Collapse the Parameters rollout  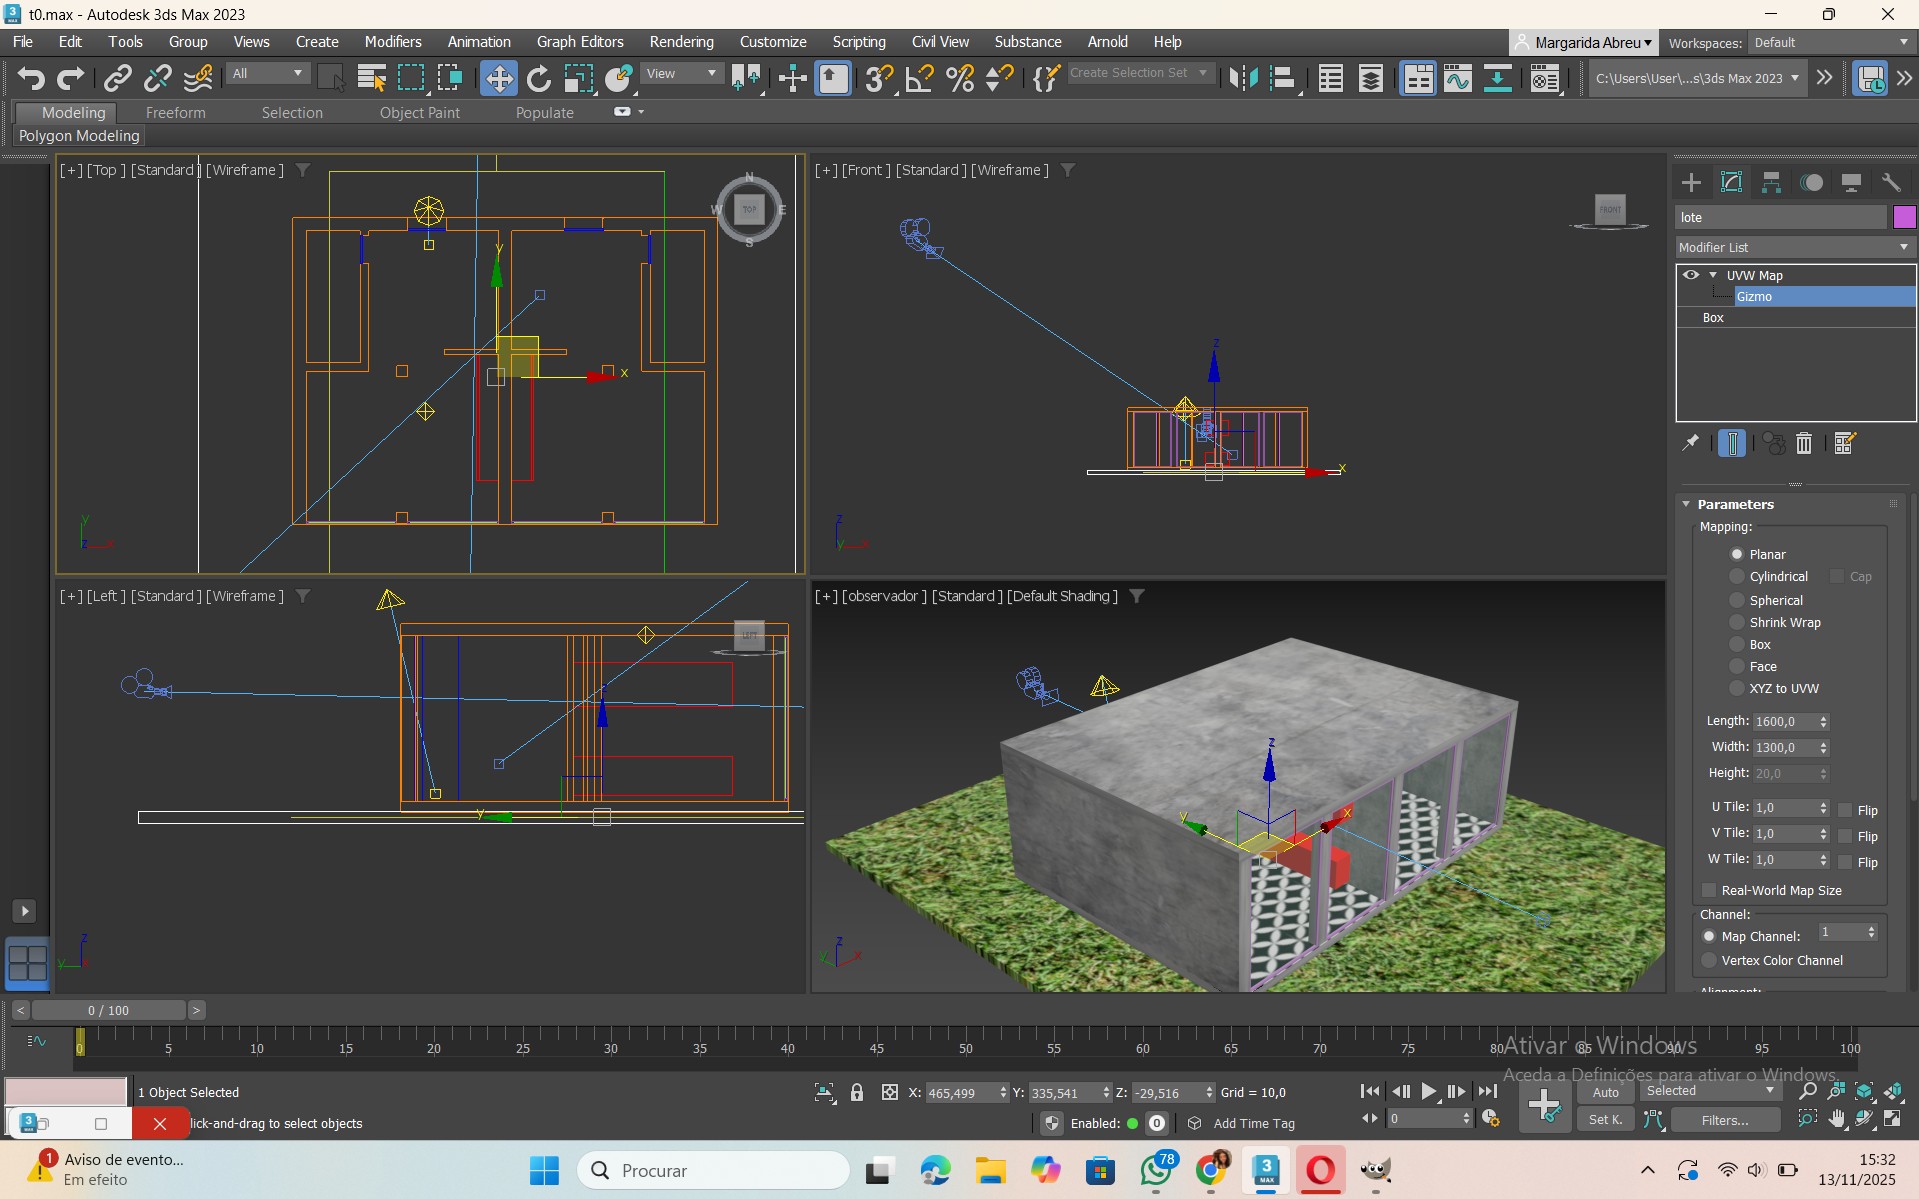1735,504
